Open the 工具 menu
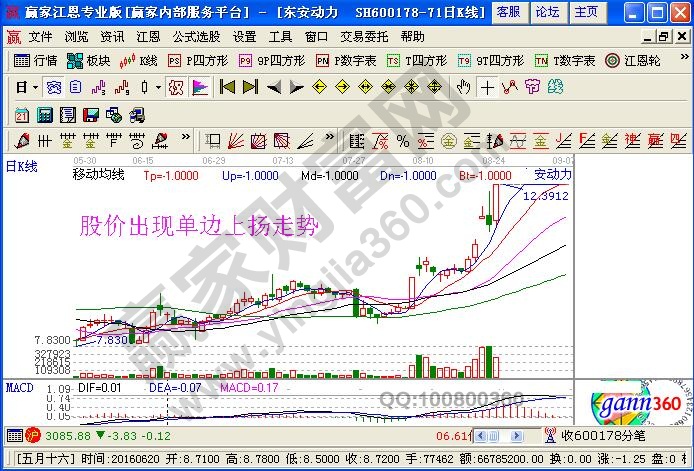694x471 pixels. pyautogui.click(x=280, y=37)
